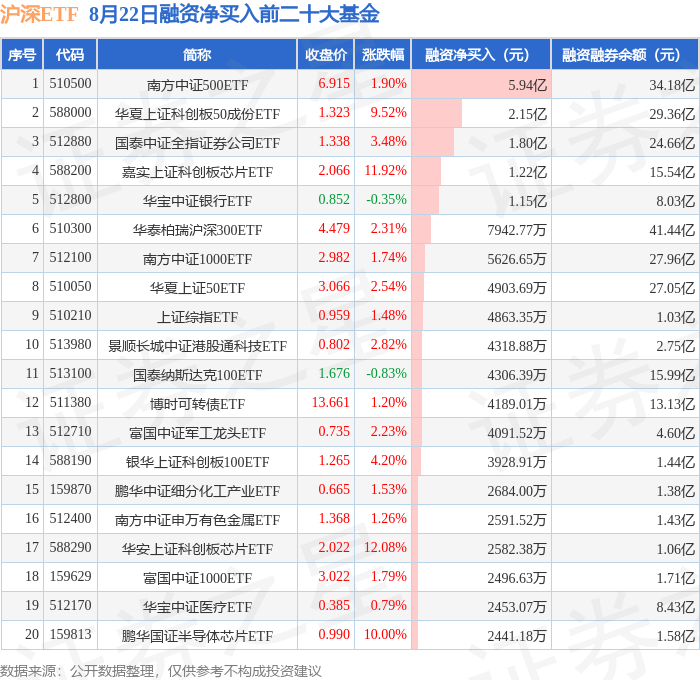Click code 159870

(x=70, y=489)
